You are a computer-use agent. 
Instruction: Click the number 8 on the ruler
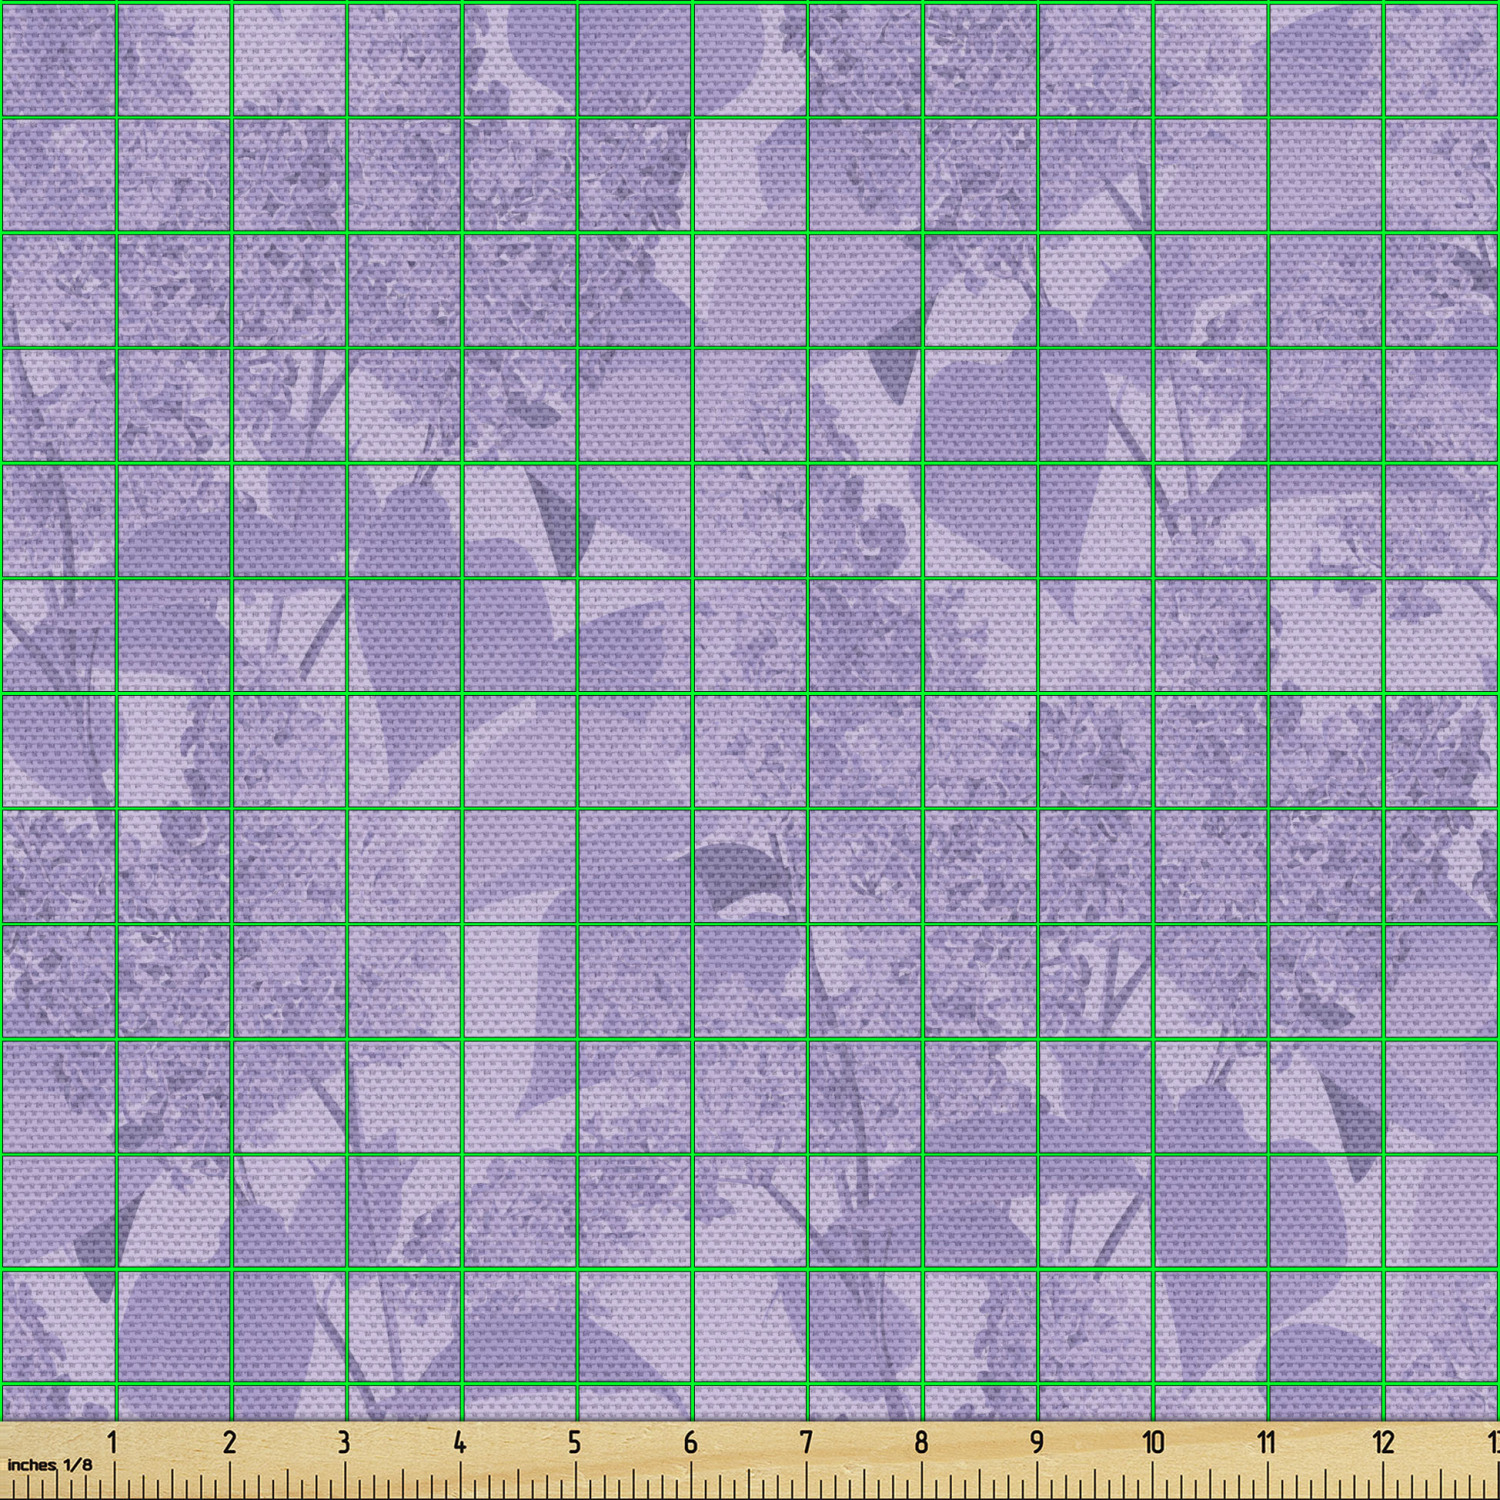(x=921, y=1442)
